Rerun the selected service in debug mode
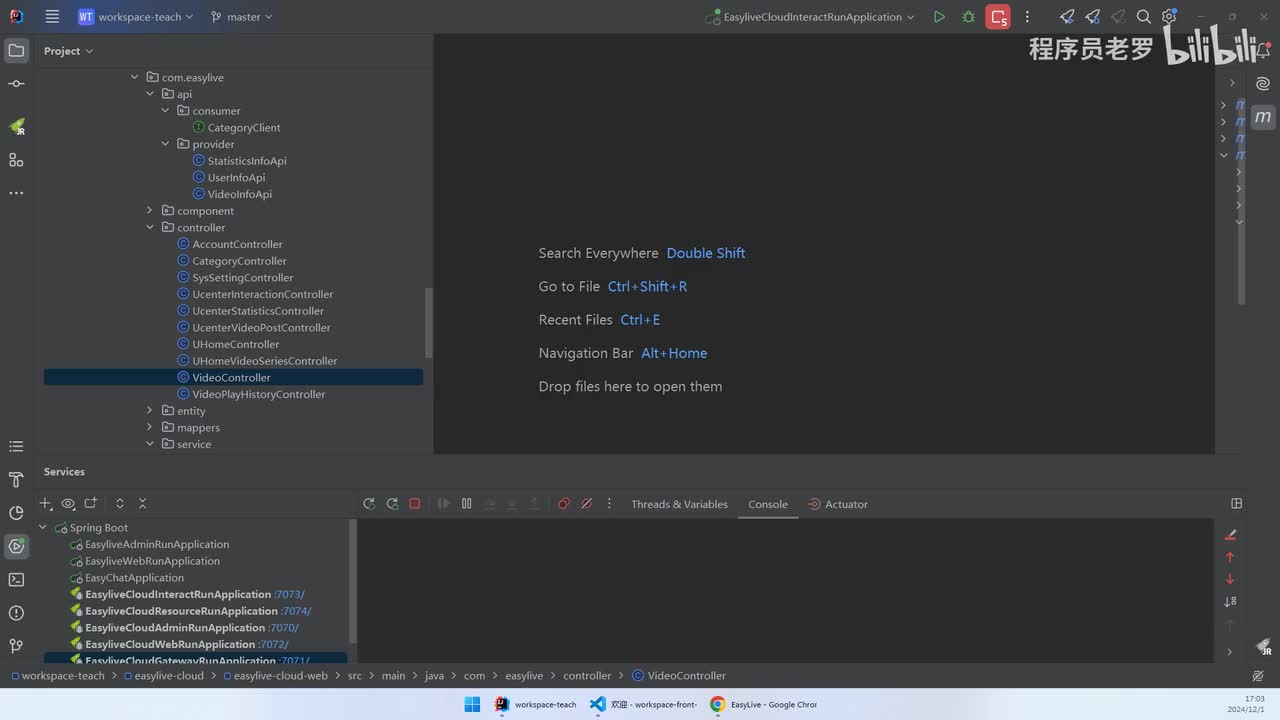Screen dimensions: 1280x720 (392, 504)
